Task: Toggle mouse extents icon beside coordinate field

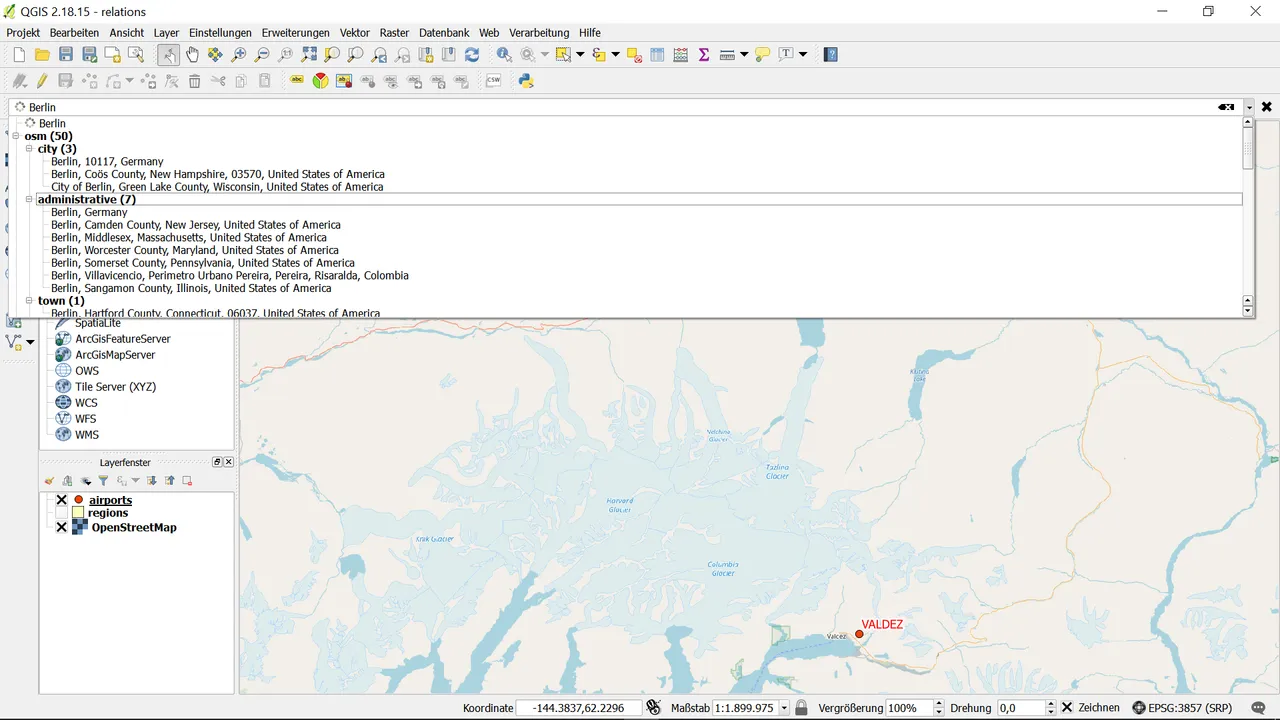Action: [653, 708]
